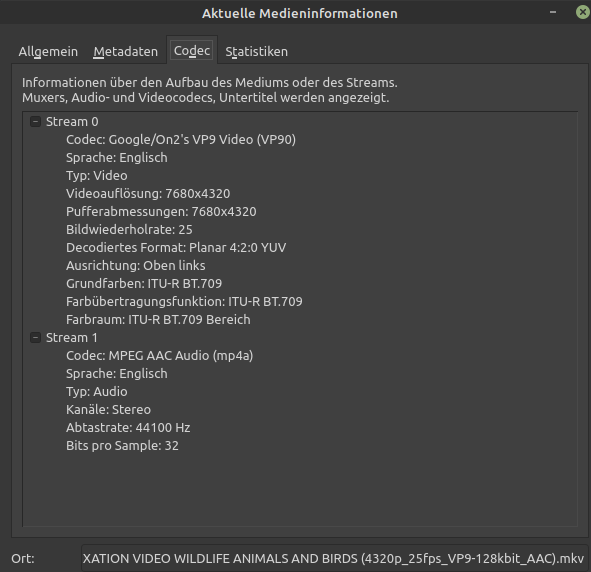Select the Kanäle Stereo row
Image resolution: width=591 pixels, height=572 pixels.
click(x=109, y=410)
